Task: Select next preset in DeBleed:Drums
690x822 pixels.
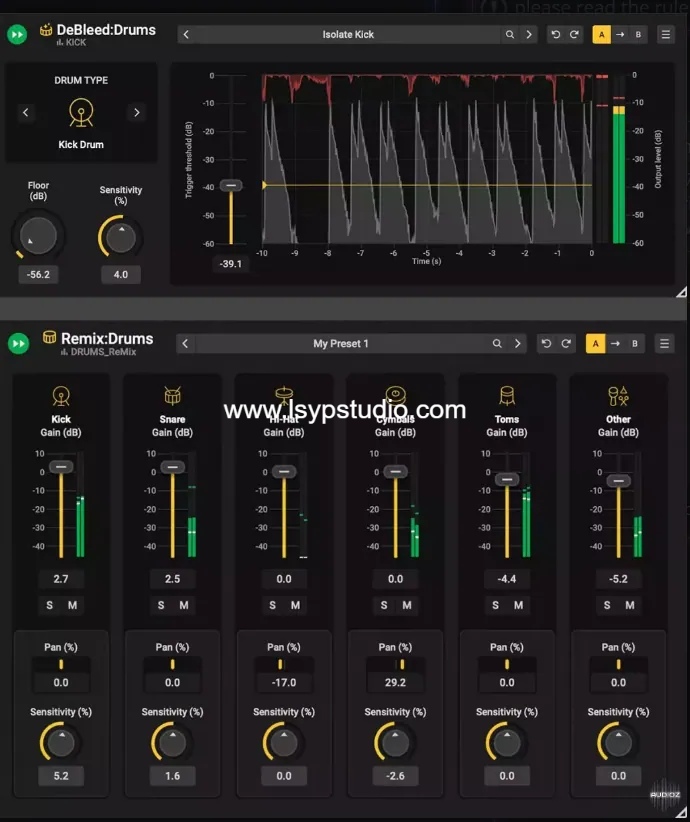Action: point(529,35)
